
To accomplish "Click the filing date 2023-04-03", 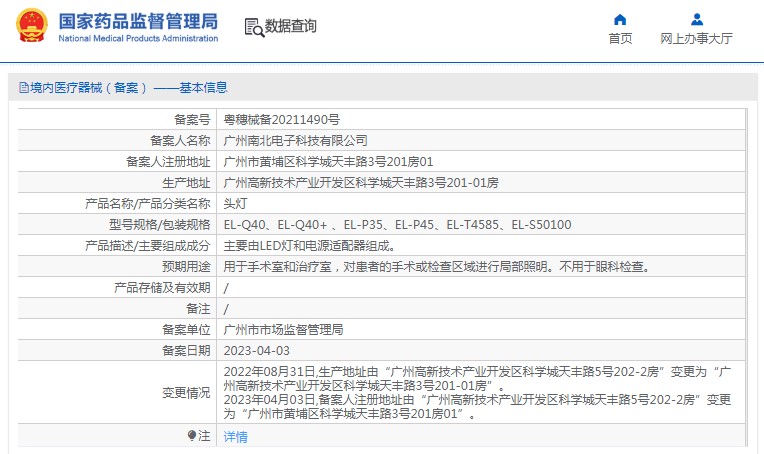I will point(256,351).
